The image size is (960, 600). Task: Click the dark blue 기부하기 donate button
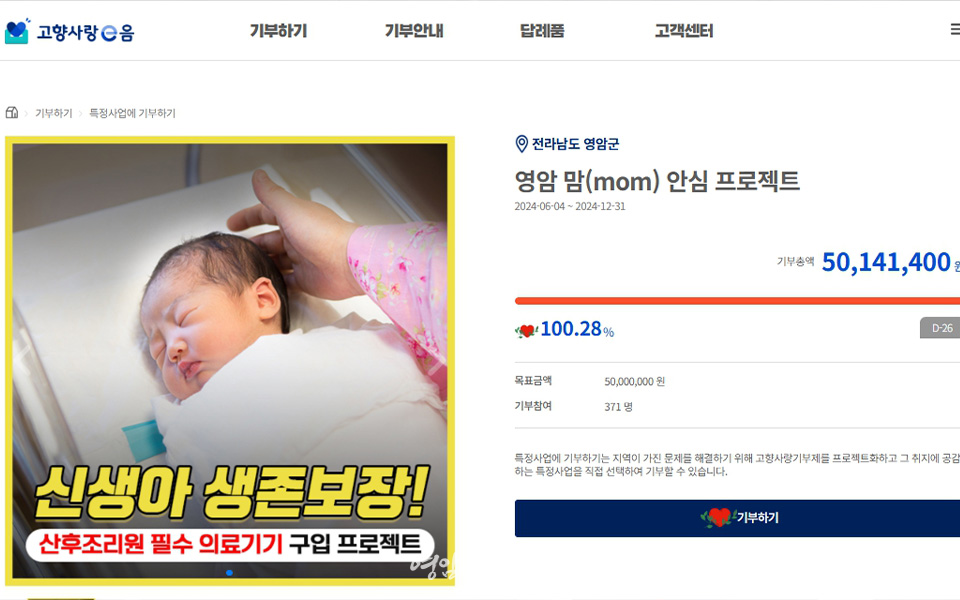[x=737, y=519]
